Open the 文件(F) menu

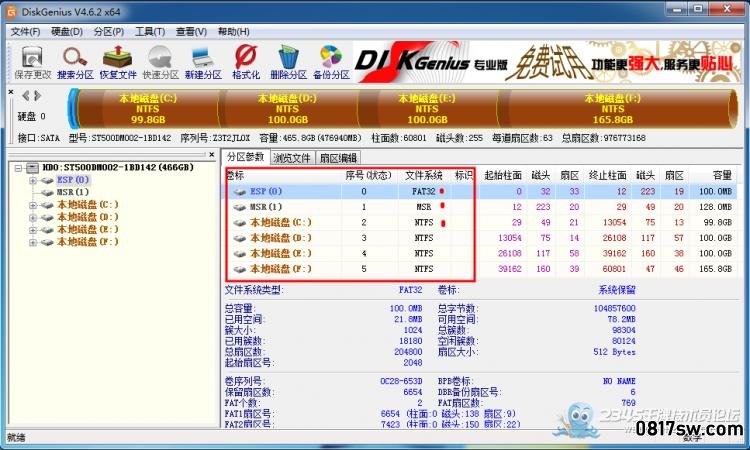pyautogui.click(x=25, y=32)
